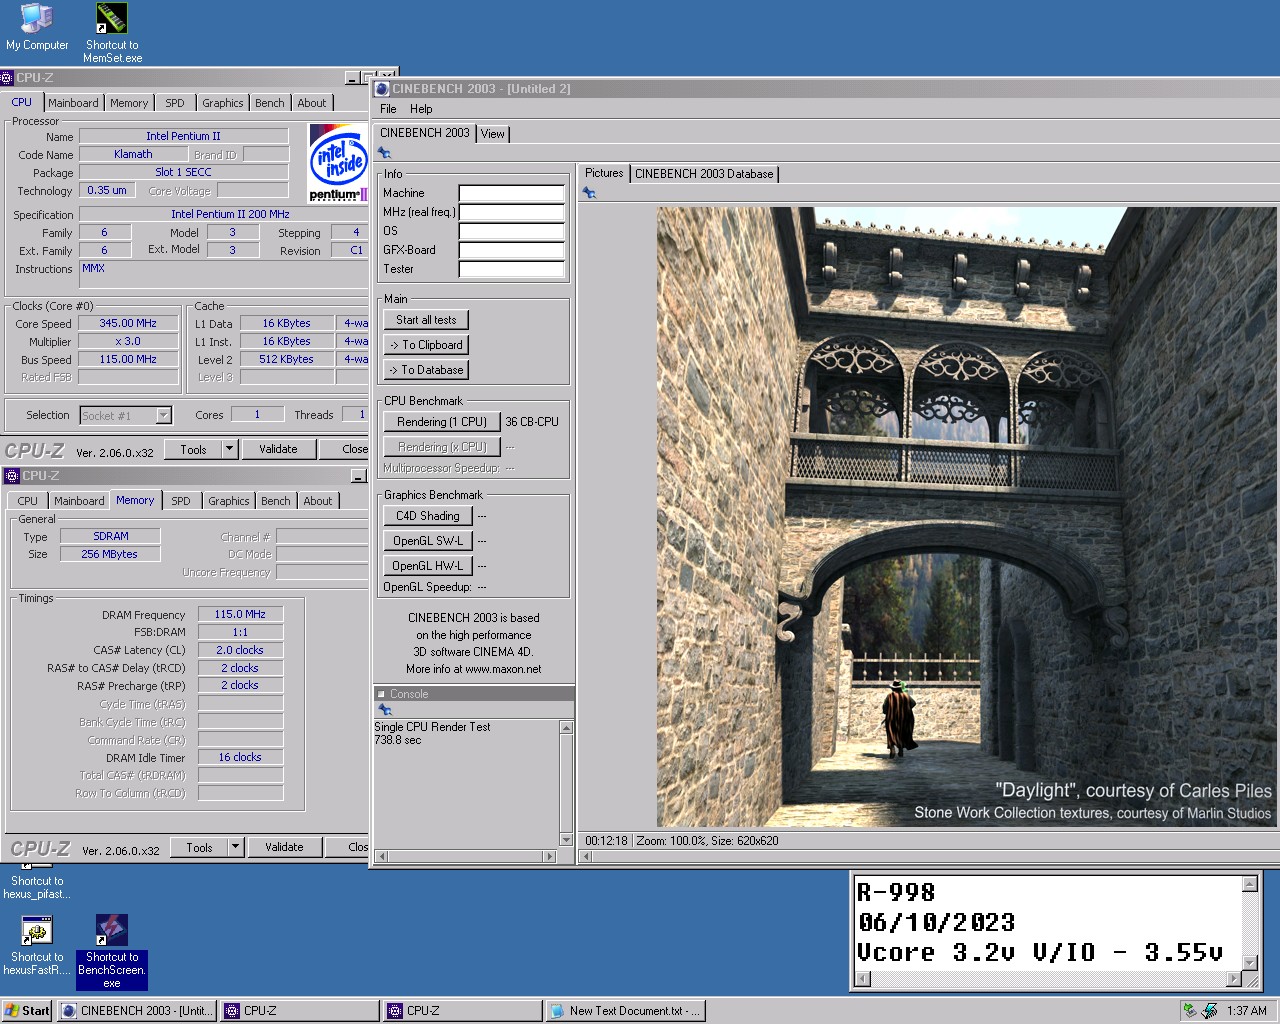Image resolution: width=1280 pixels, height=1024 pixels.
Task: Open SPD tab in lower CPU-Z window
Action: (x=181, y=501)
